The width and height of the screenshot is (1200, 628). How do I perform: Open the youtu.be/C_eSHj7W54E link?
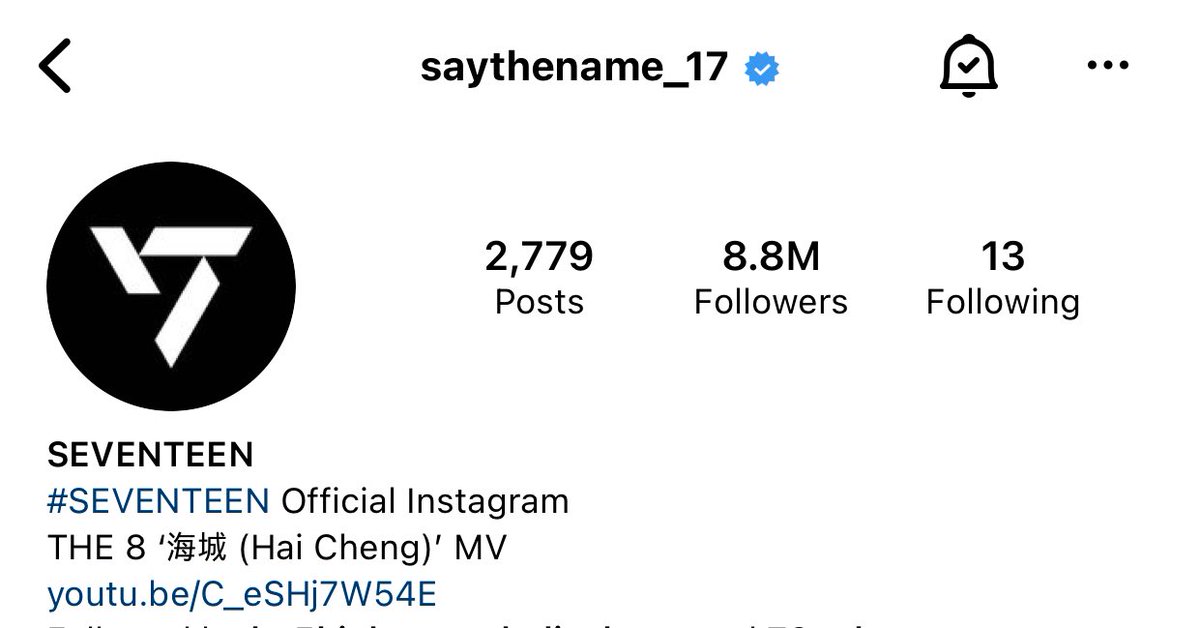coord(242,595)
